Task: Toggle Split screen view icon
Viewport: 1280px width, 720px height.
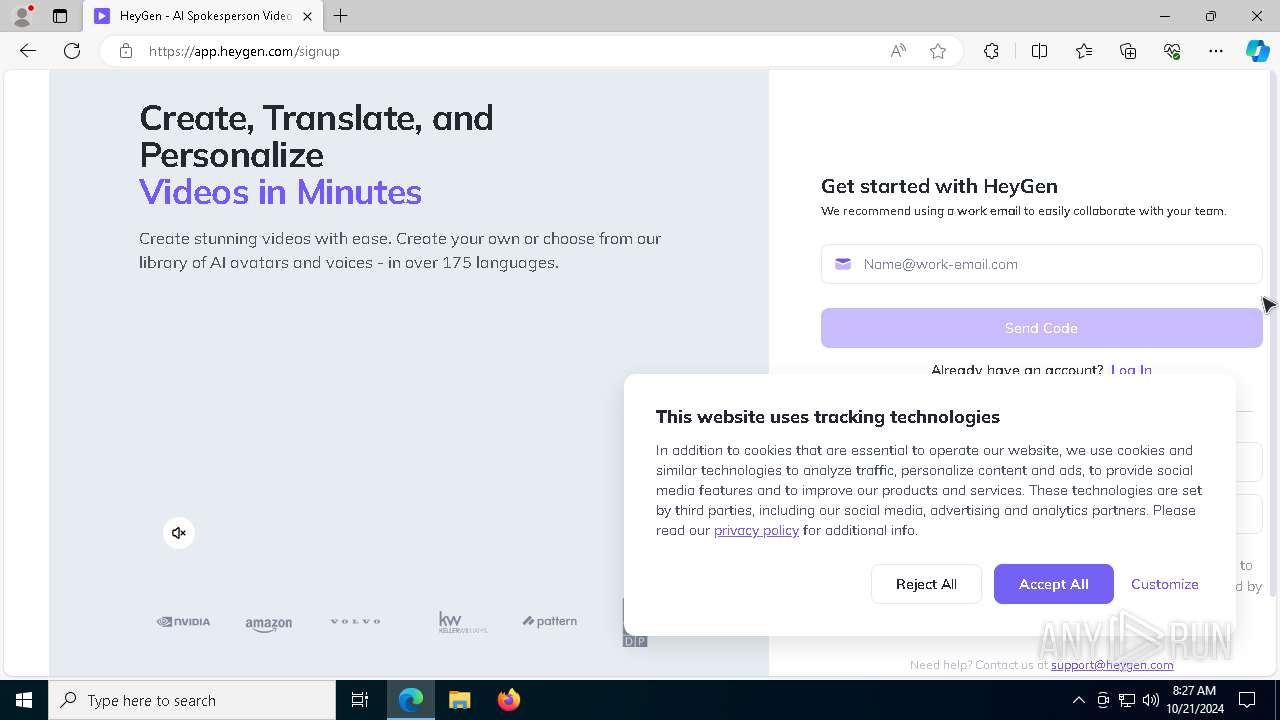Action: point(1039,51)
